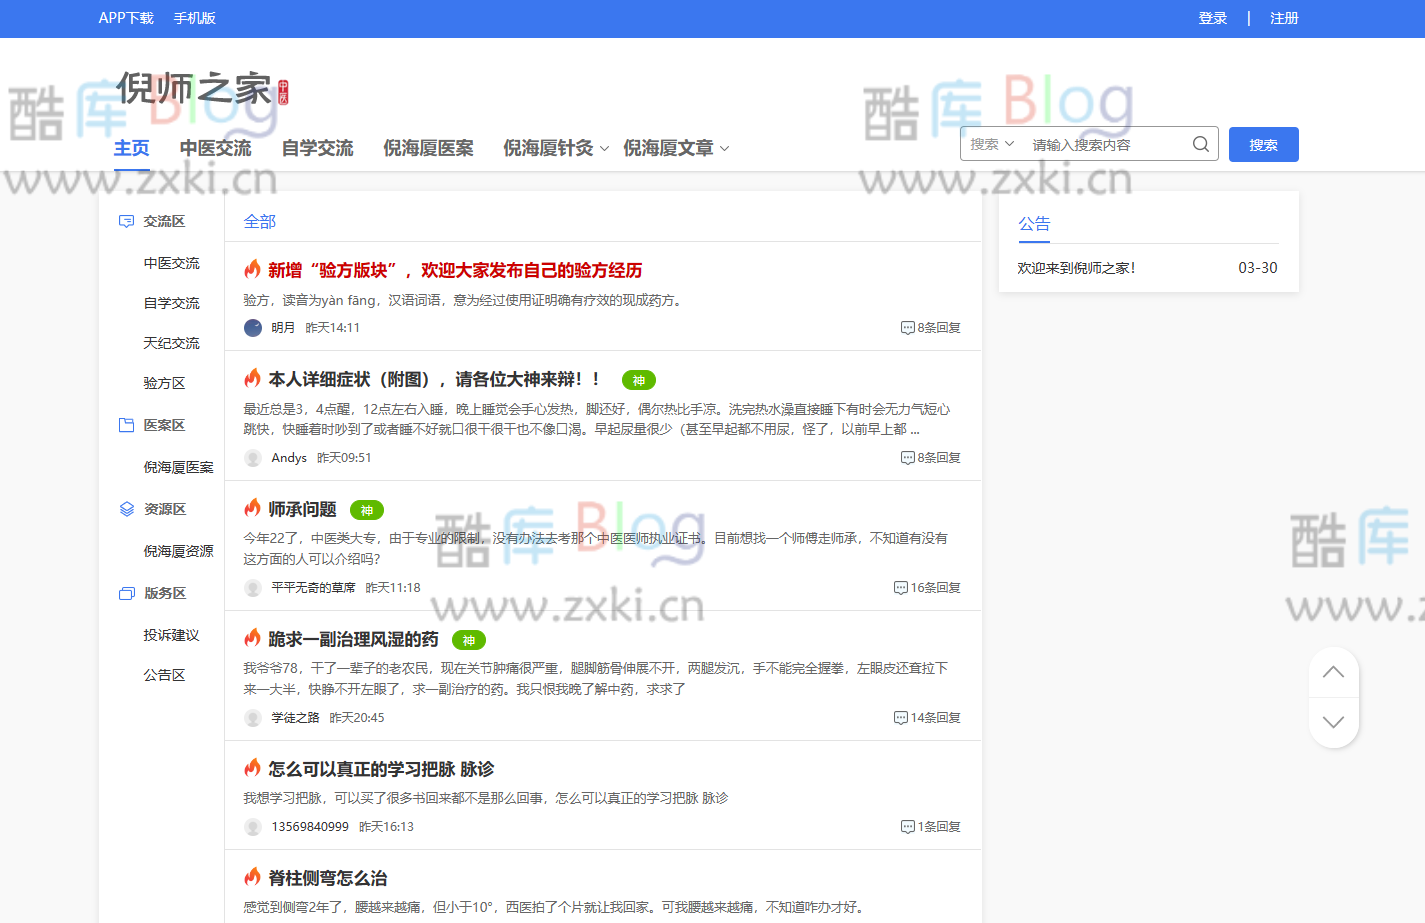Screen dimensions: 1425x923
Task: Click the speech bubble icon beside 交流区
Action: pyautogui.click(x=126, y=221)
